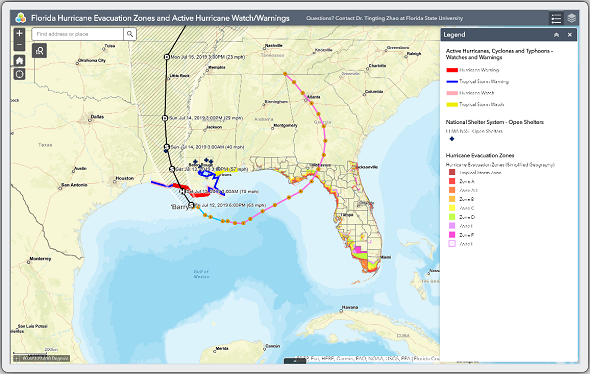This screenshot has width=590, height=374.
Task: Click the Zone B orange legend swatch
Action: (x=452, y=199)
